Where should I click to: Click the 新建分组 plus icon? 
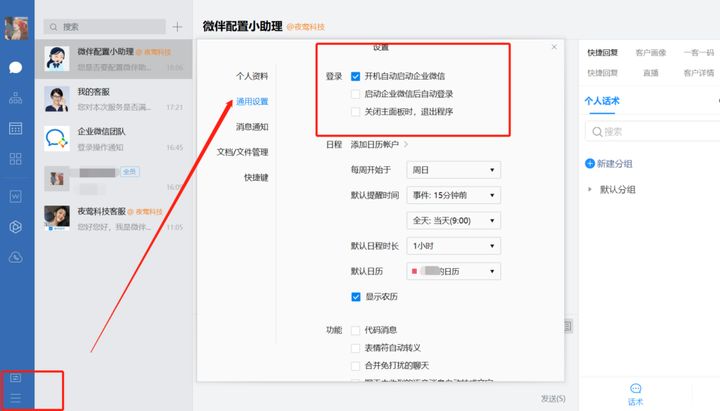coord(590,163)
